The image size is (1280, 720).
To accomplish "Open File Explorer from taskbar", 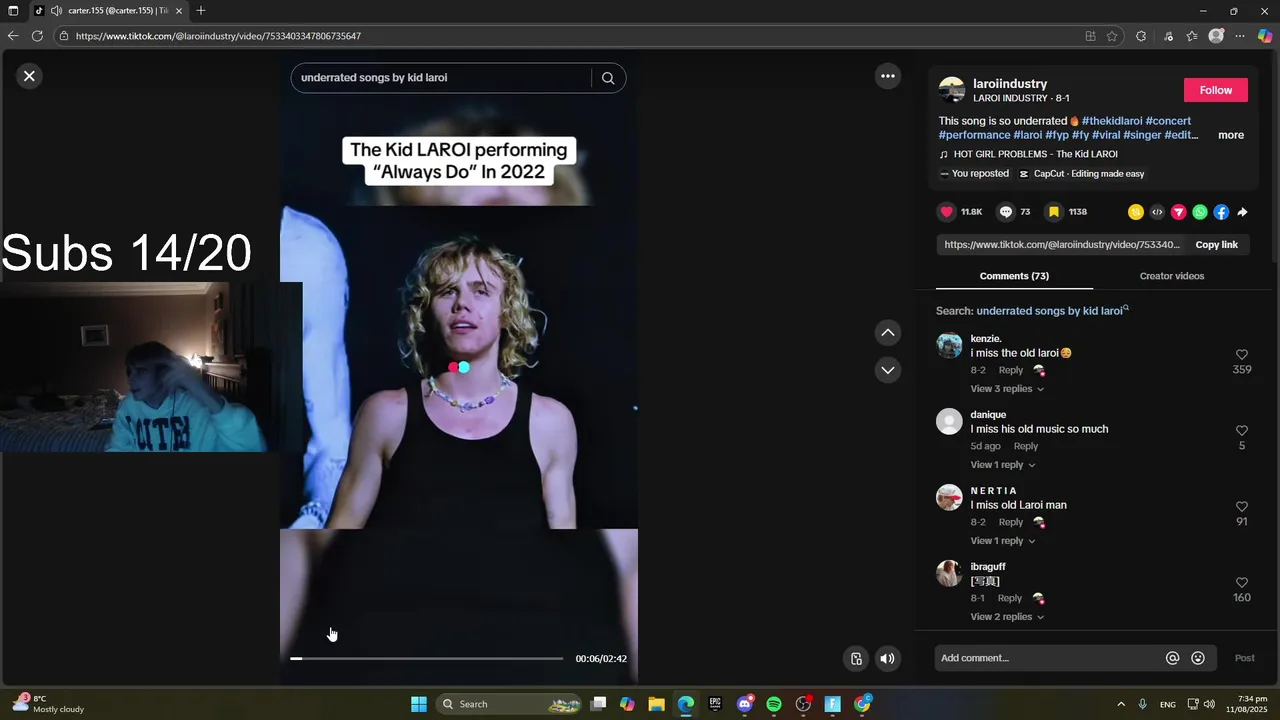I will [x=656, y=704].
